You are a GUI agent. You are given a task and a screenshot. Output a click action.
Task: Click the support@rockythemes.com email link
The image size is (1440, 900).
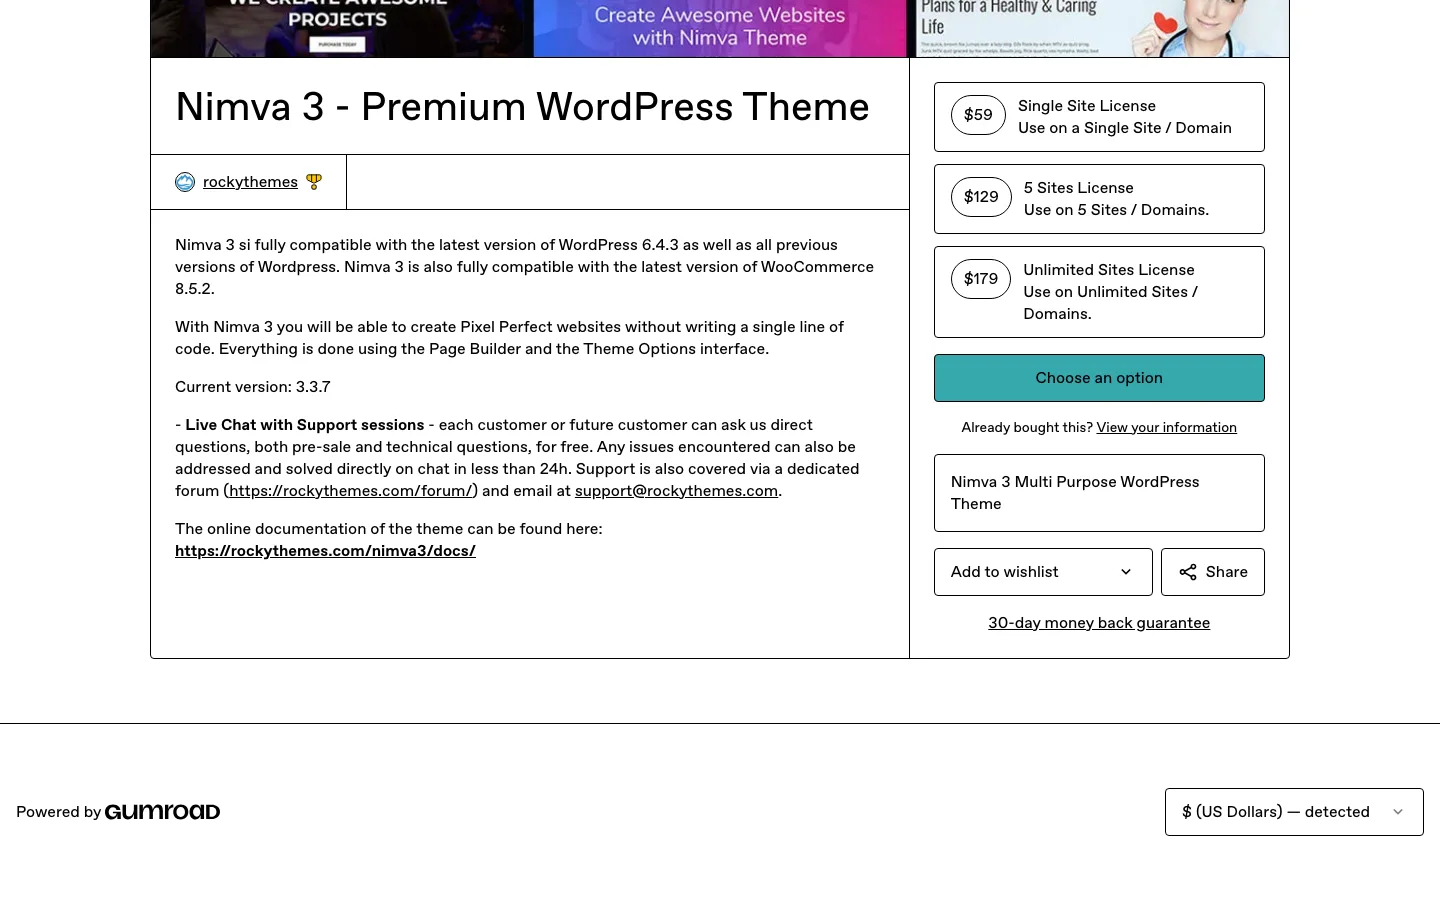[x=676, y=491]
